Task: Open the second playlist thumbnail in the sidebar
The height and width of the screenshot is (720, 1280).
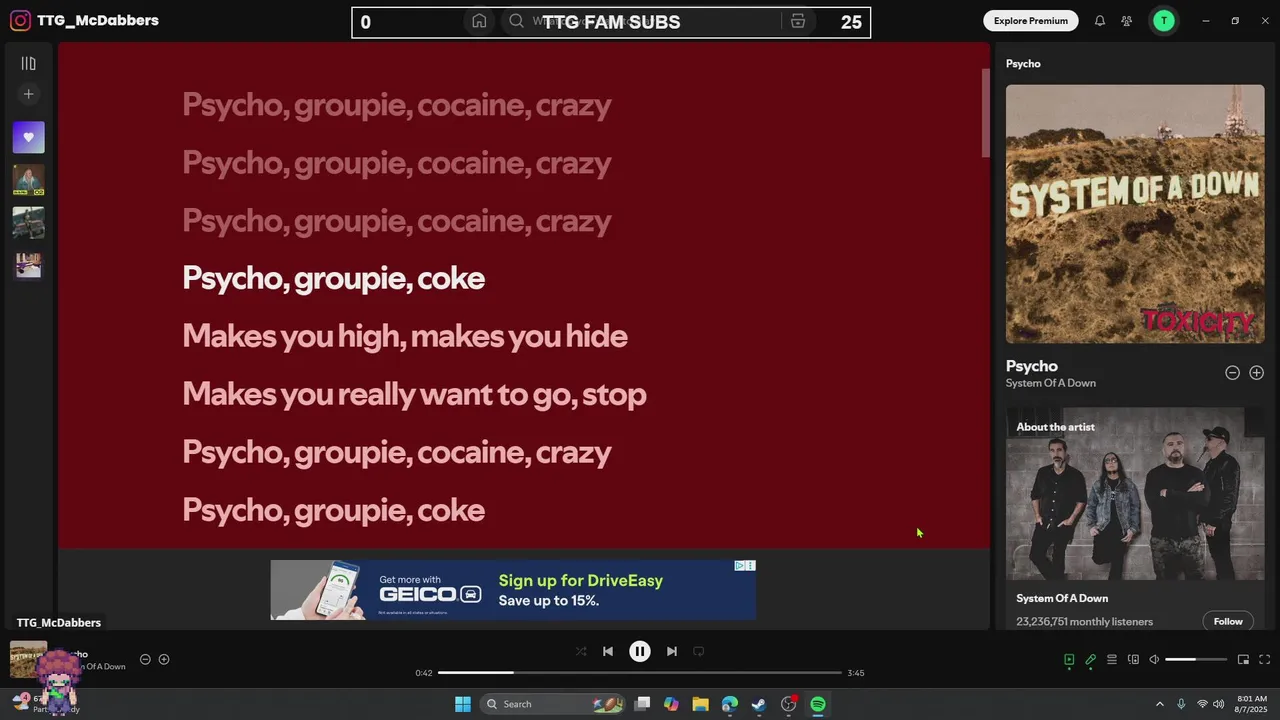Action: pyautogui.click(x=28, y=223)
